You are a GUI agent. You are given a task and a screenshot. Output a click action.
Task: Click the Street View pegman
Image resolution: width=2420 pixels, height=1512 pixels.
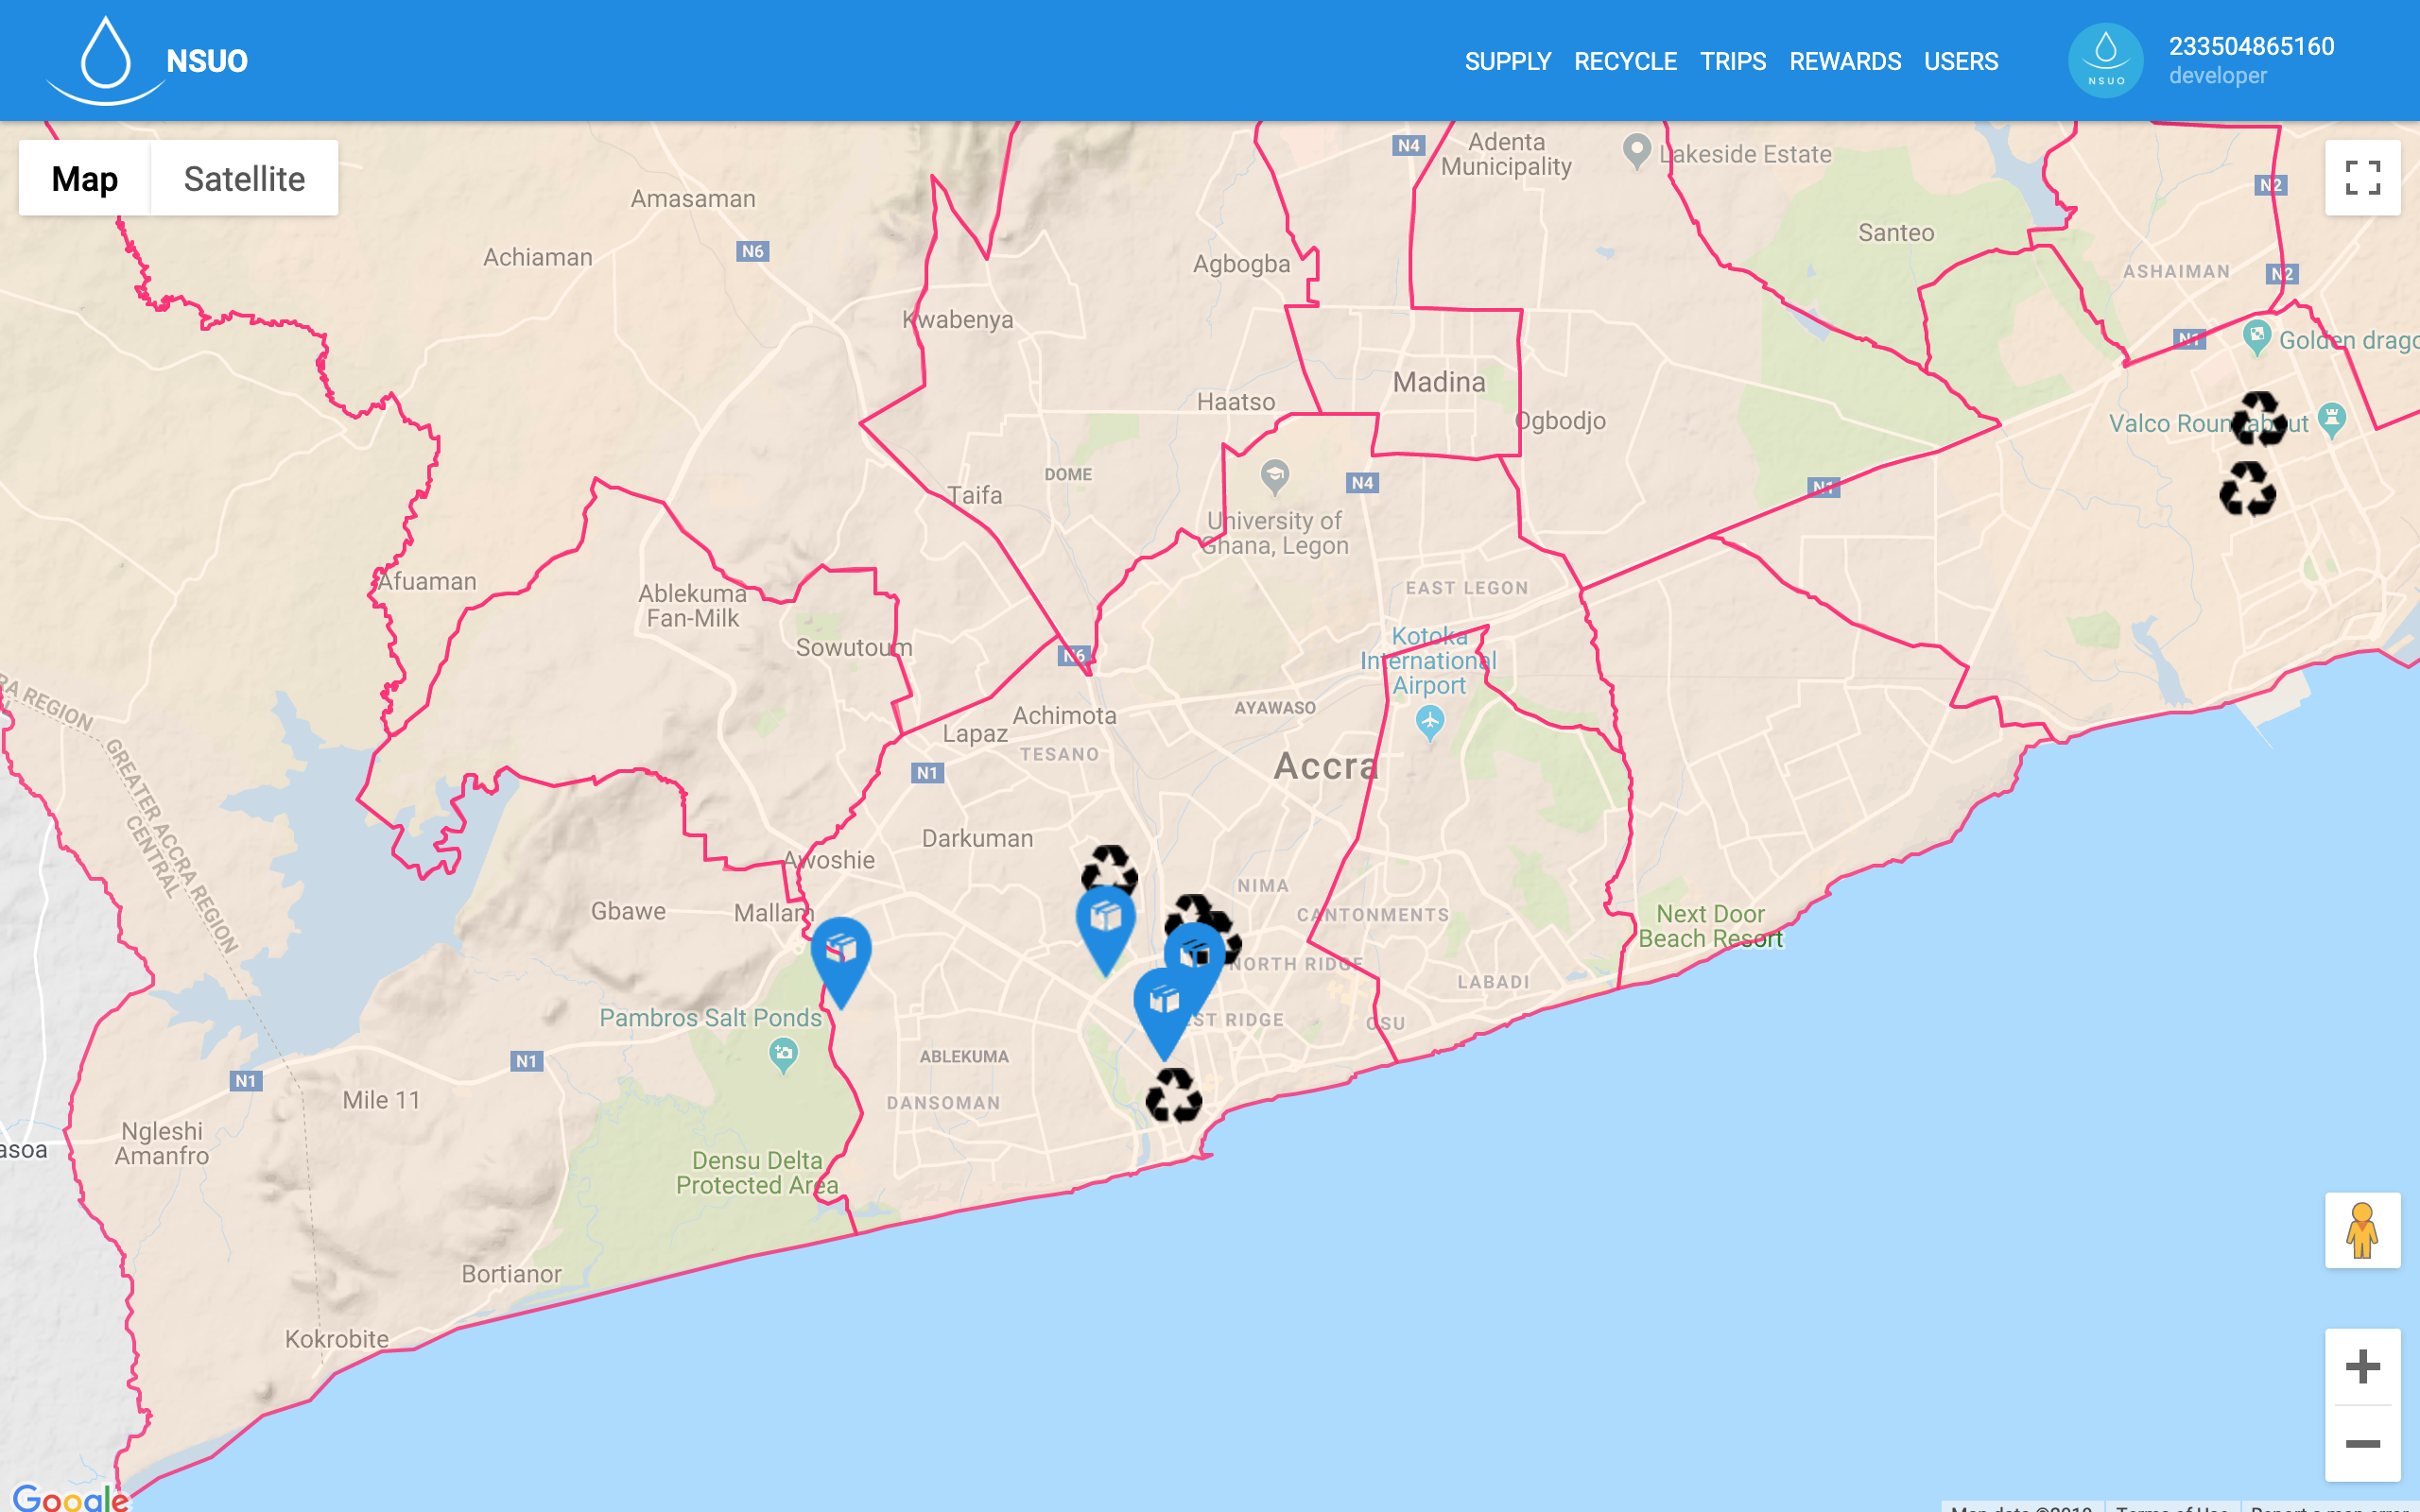(x=2362, y=1230)
